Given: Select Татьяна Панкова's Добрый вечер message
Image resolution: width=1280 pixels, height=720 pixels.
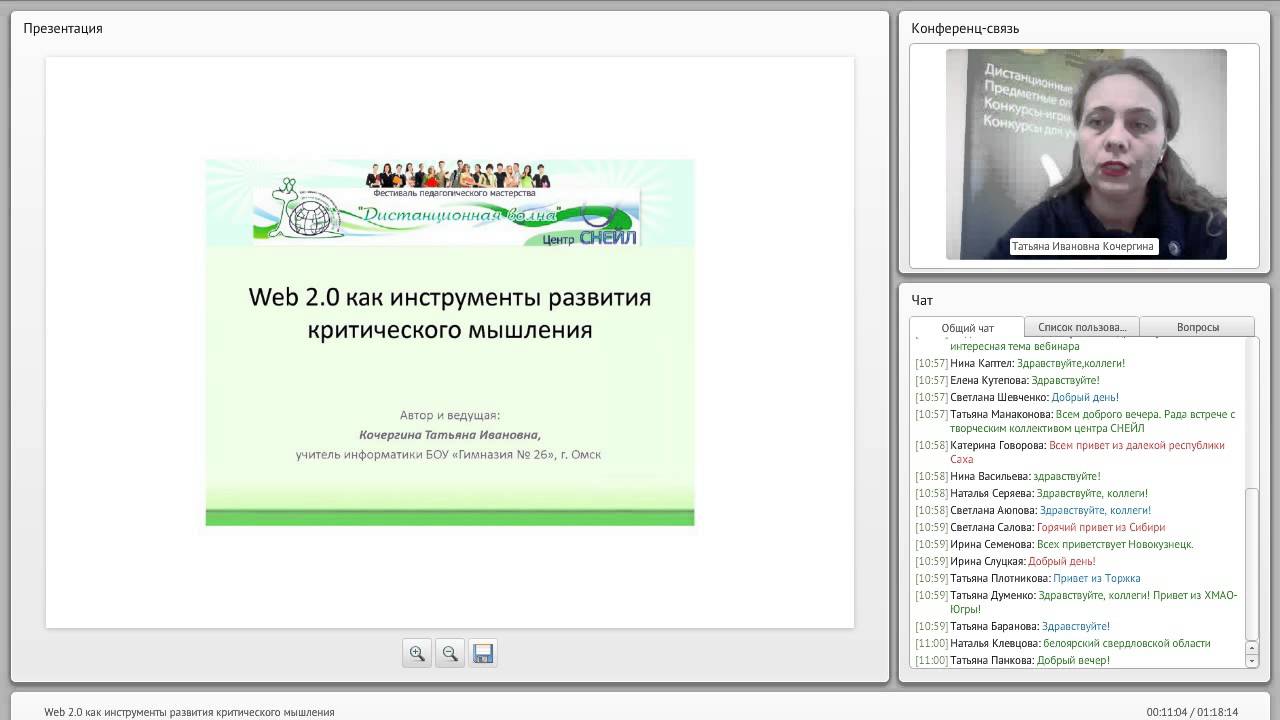Looking at the screenshot, I should (1012, 660).
